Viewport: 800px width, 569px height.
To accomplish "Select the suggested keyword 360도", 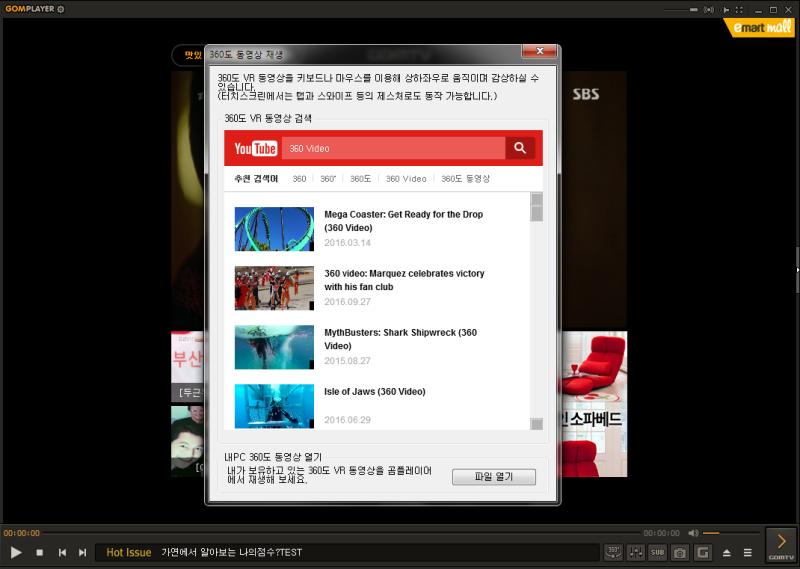I will point(360,179).
